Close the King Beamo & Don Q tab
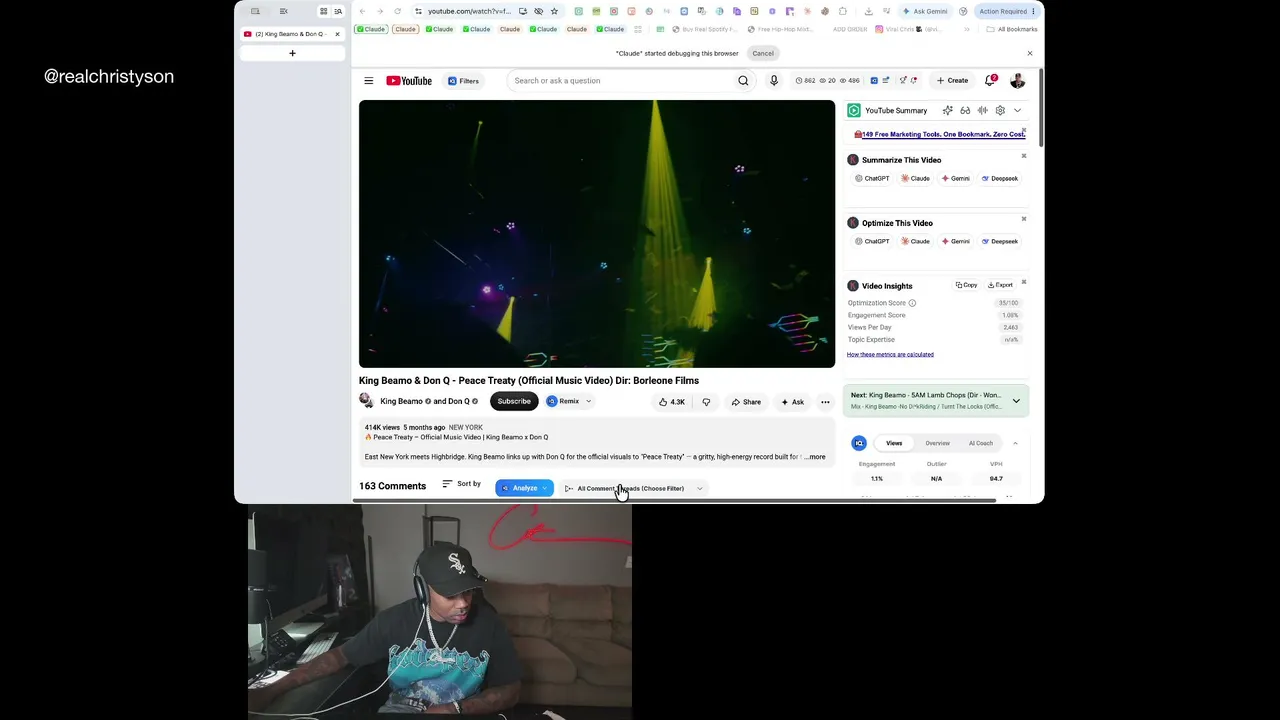Image resolution: width=1280 pixels, height=720 pixels. click(x=337, y=34)
